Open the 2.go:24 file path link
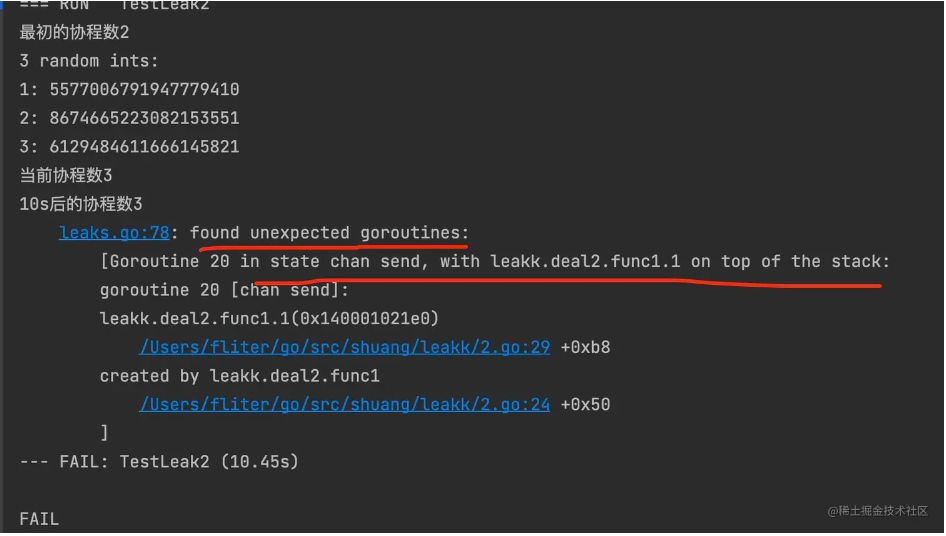The height and width of the screenshot is (536, 946). (344, 405)
